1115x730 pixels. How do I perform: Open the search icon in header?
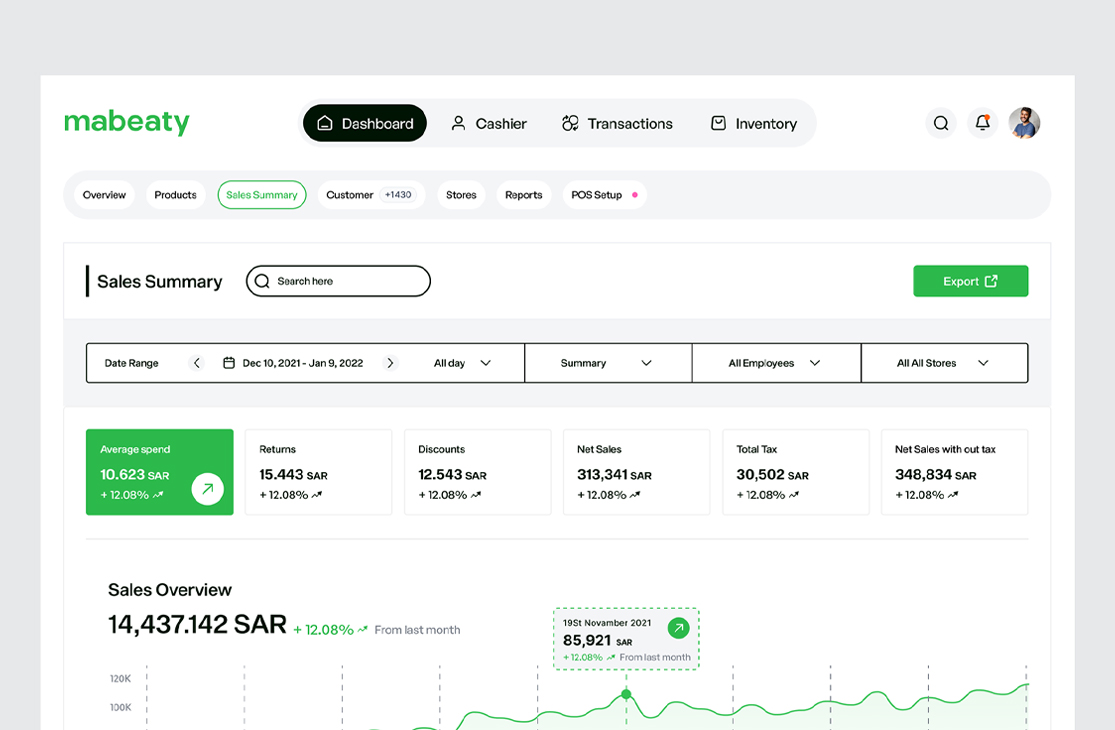coord(940,124)
